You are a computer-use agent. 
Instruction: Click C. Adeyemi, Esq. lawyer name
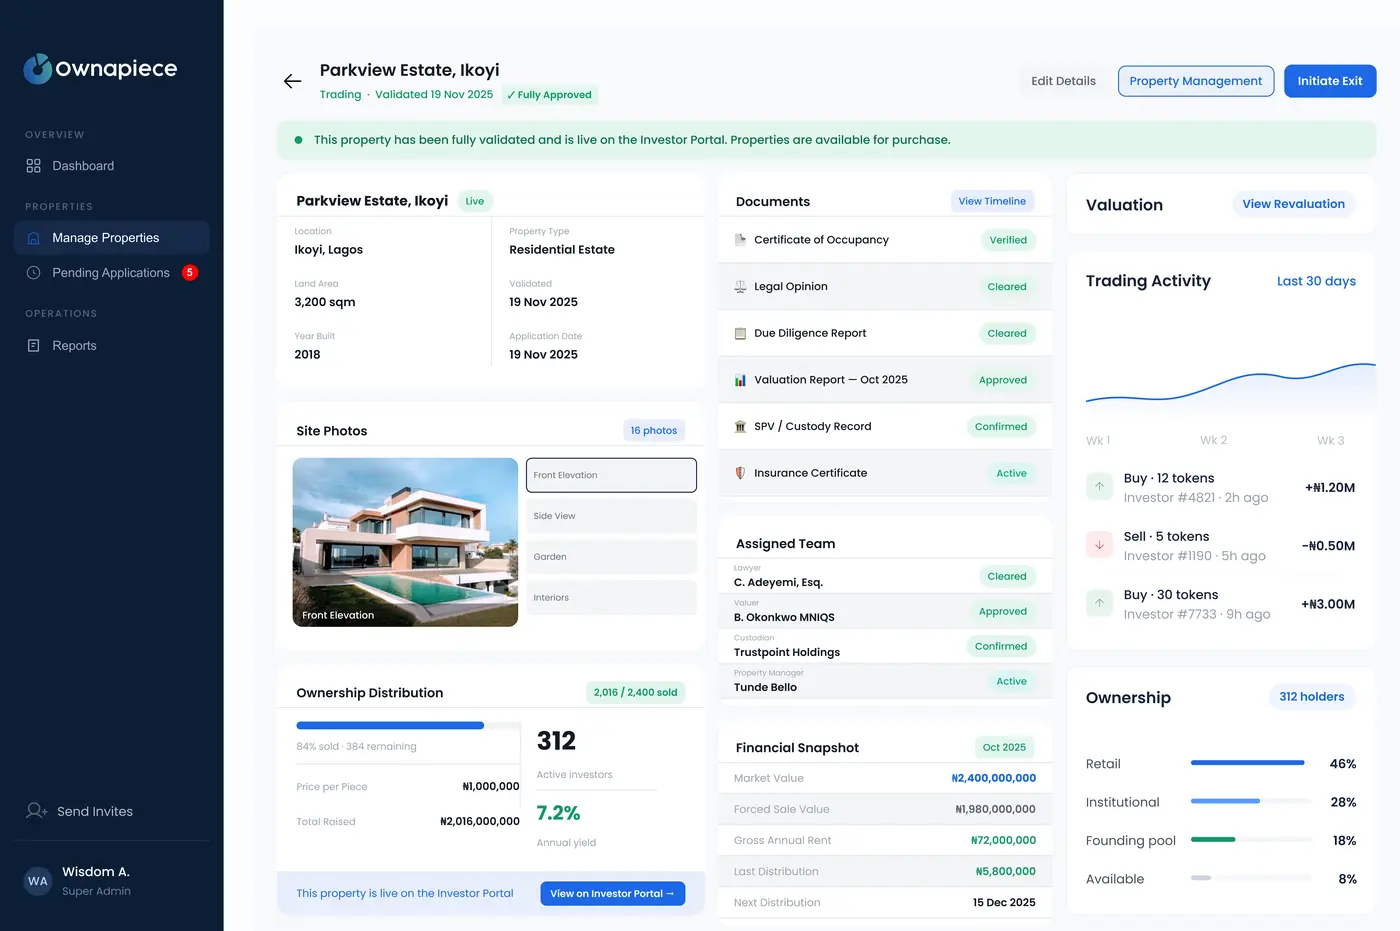pos(778,582)
